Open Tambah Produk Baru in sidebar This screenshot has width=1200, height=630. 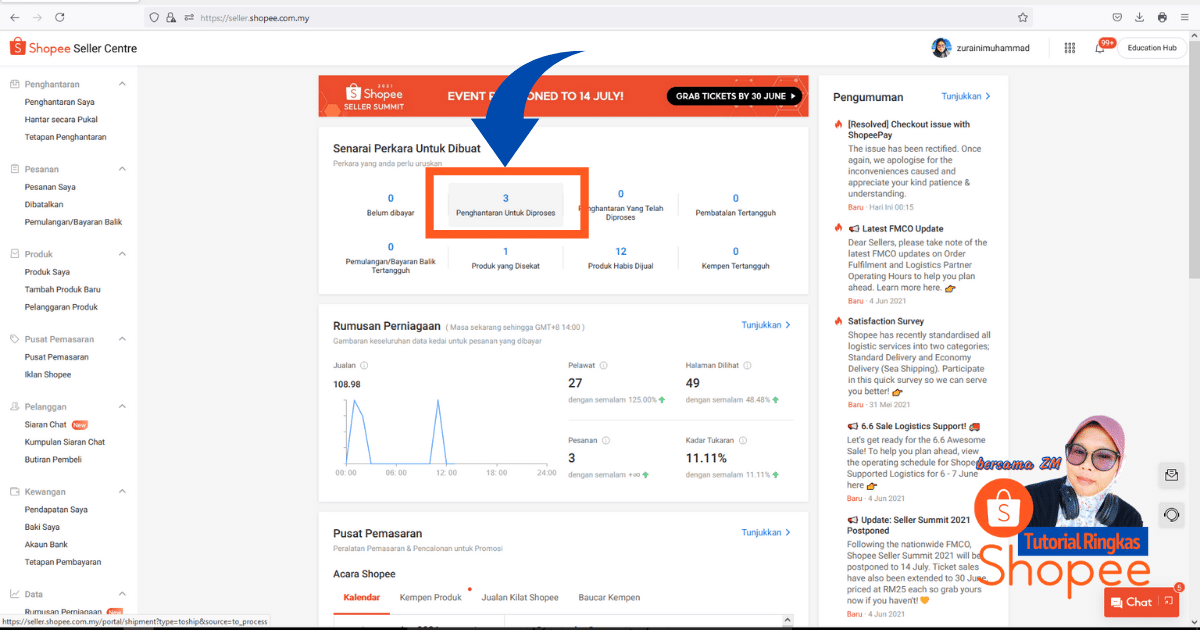click(x=63, y=289)
